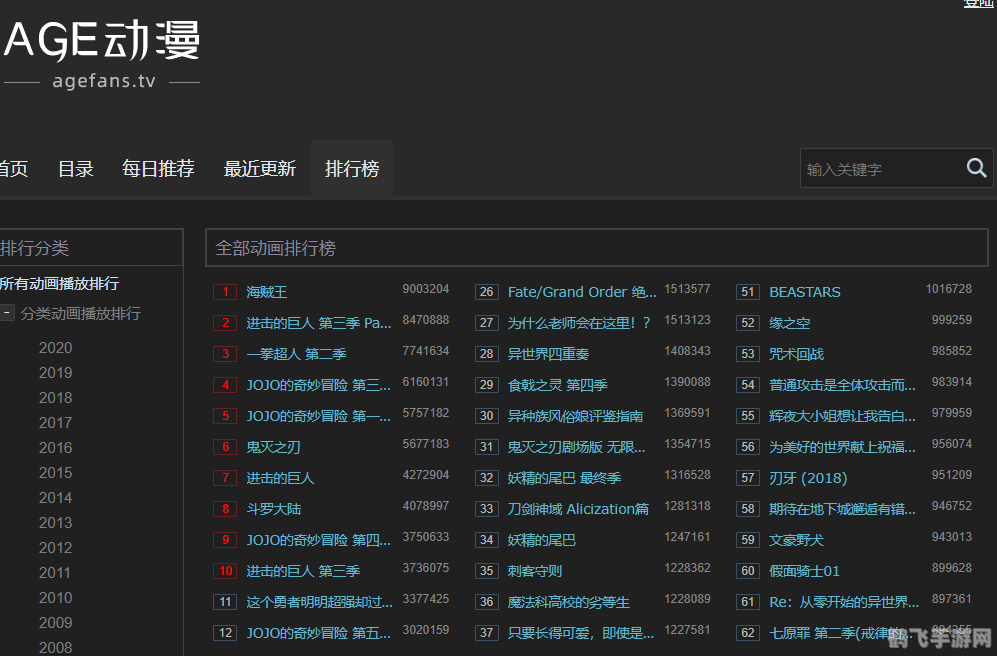
Task: Open the 排行榜 navigation tab
Action: [x=352, y=169]
